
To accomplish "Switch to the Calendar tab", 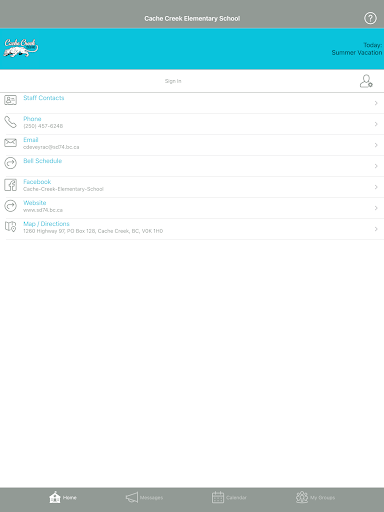I will tap(229, 497).
